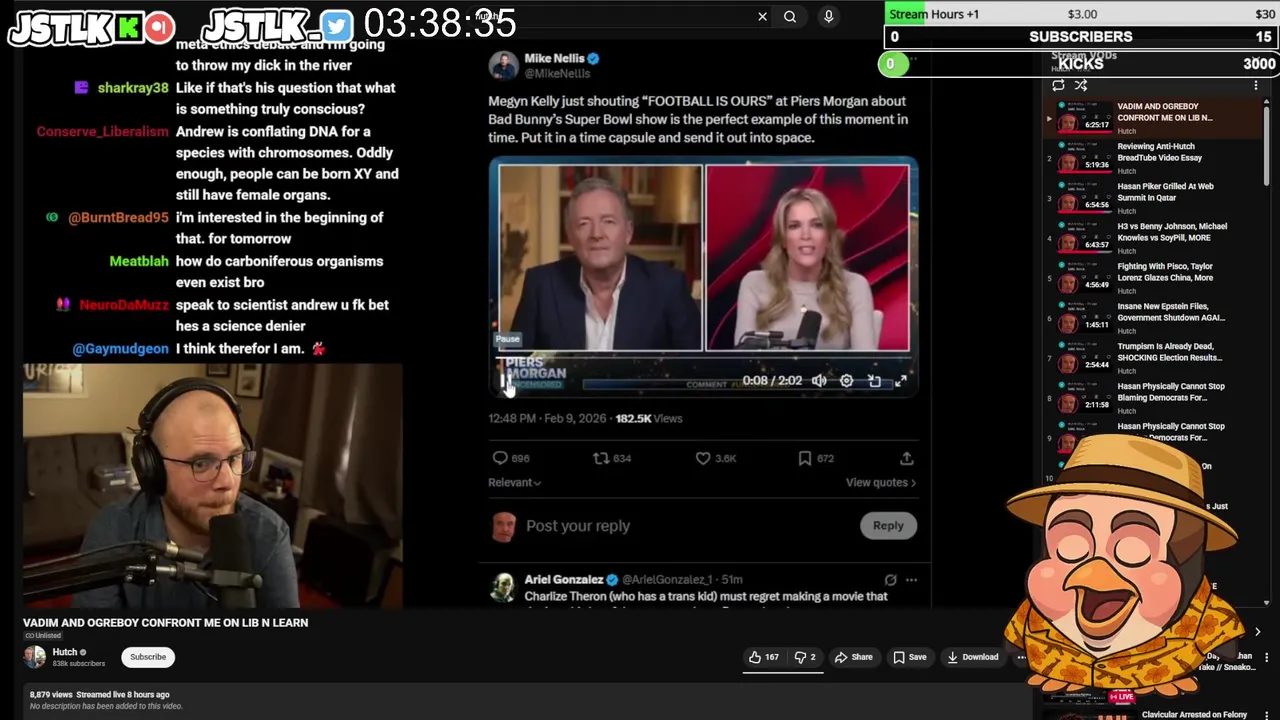1280x720 pixels.
Task: Click @Gaymudgeon username in chat
Action: tap(121, 349)
